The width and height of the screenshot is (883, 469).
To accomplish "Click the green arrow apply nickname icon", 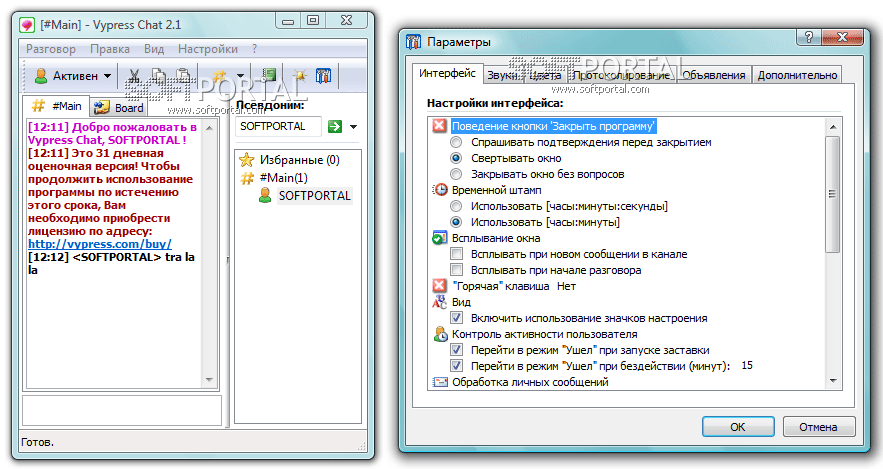I will click(x=335, y=126).
